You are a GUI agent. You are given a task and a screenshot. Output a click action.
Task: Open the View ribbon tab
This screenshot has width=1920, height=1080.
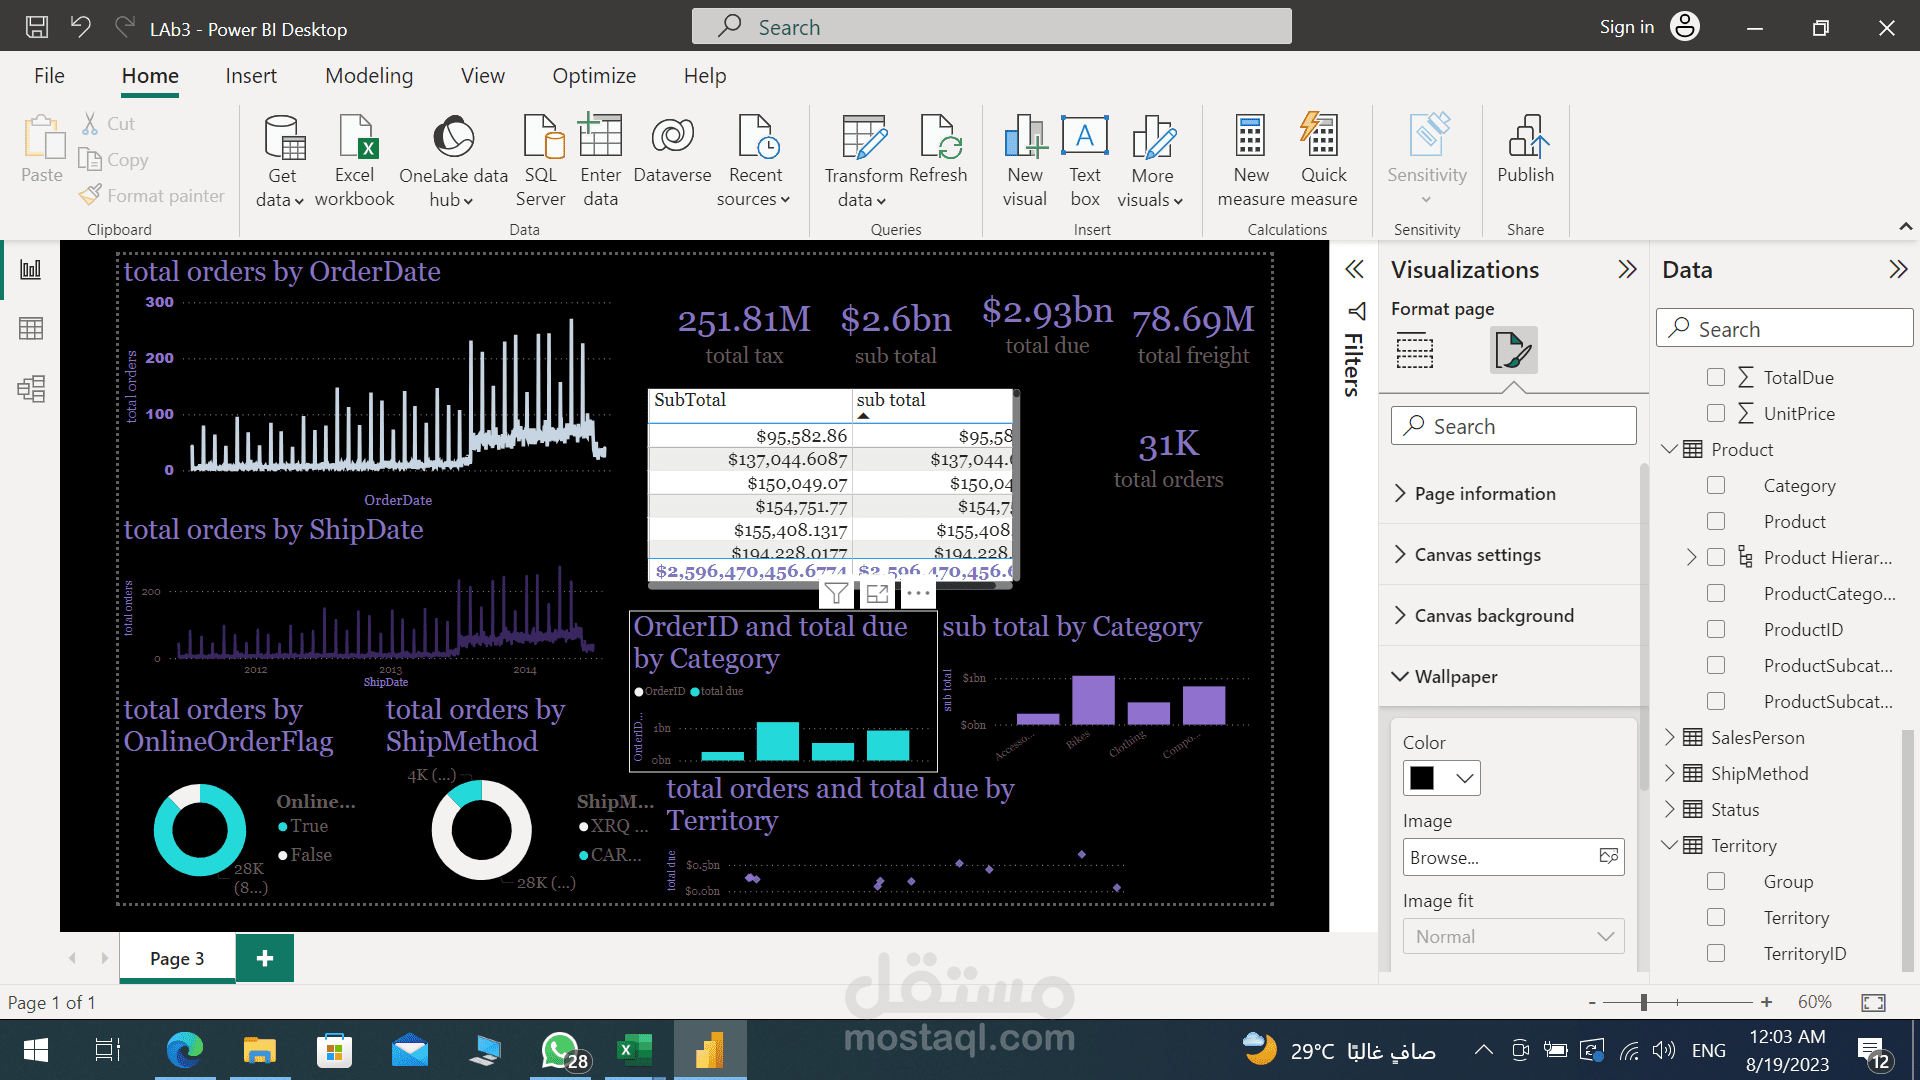click(483, 76)
